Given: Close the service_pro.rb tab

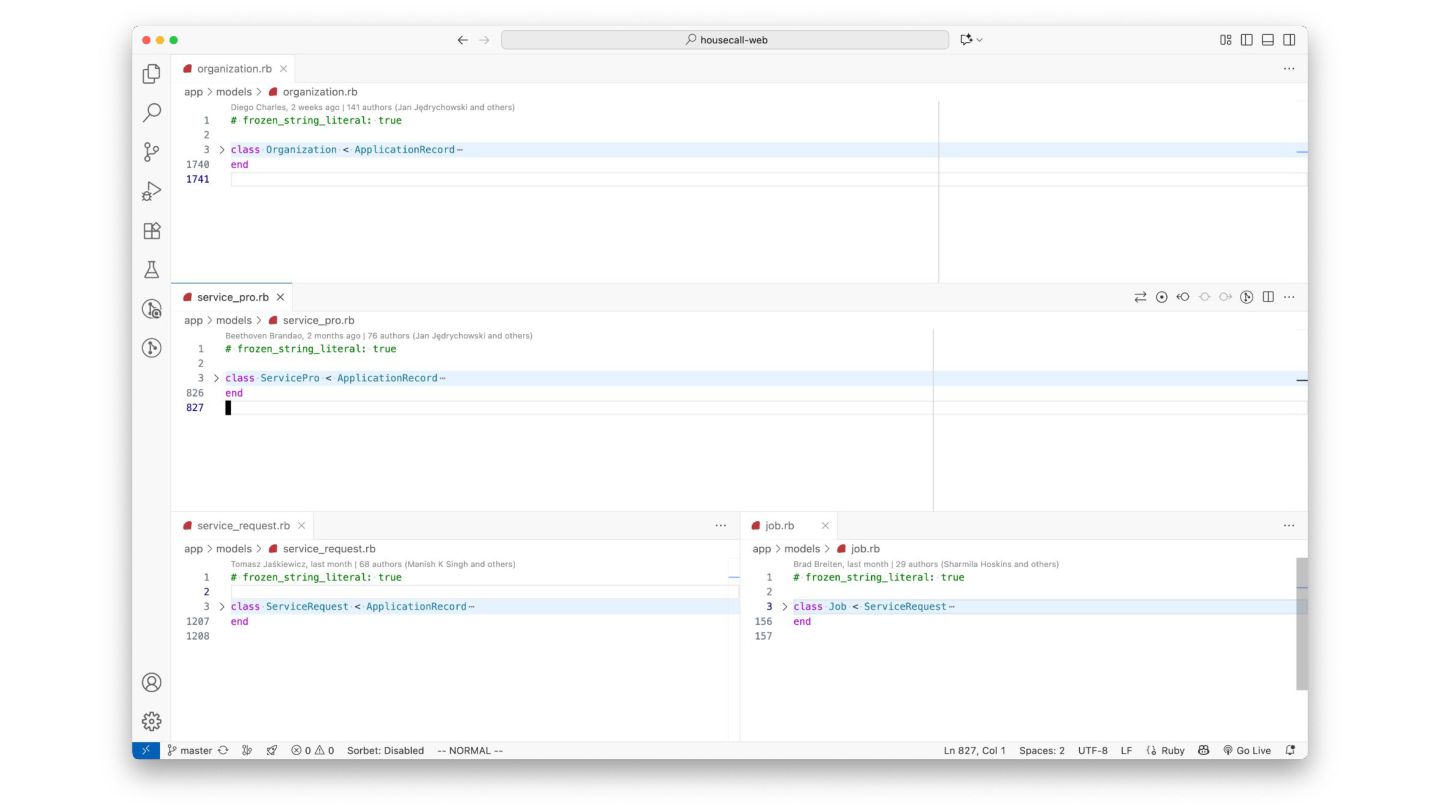Looking at the screenshot, I should [280, 297].
